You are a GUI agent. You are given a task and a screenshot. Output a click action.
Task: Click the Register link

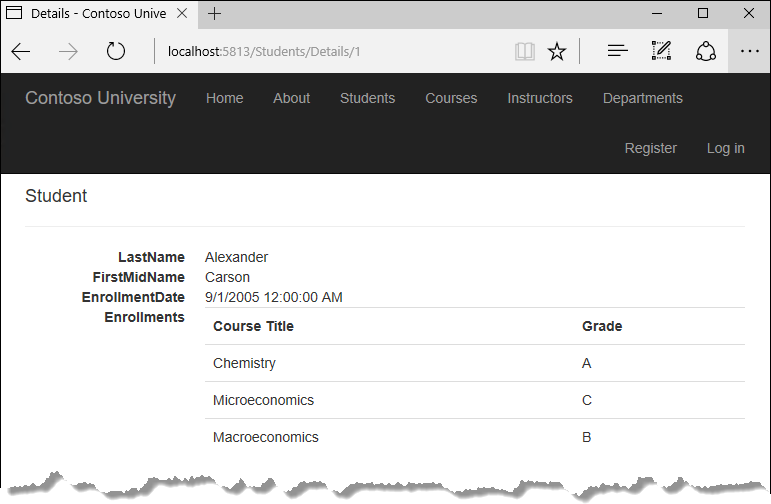coord(651,148)
